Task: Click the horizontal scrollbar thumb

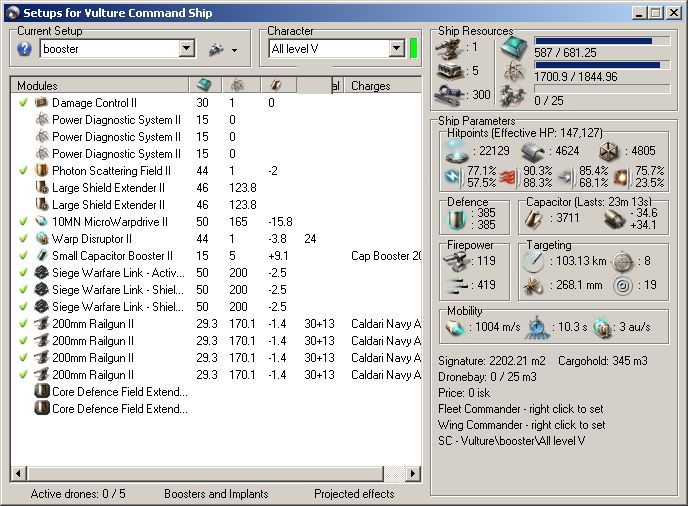Action: coord(205,473)
